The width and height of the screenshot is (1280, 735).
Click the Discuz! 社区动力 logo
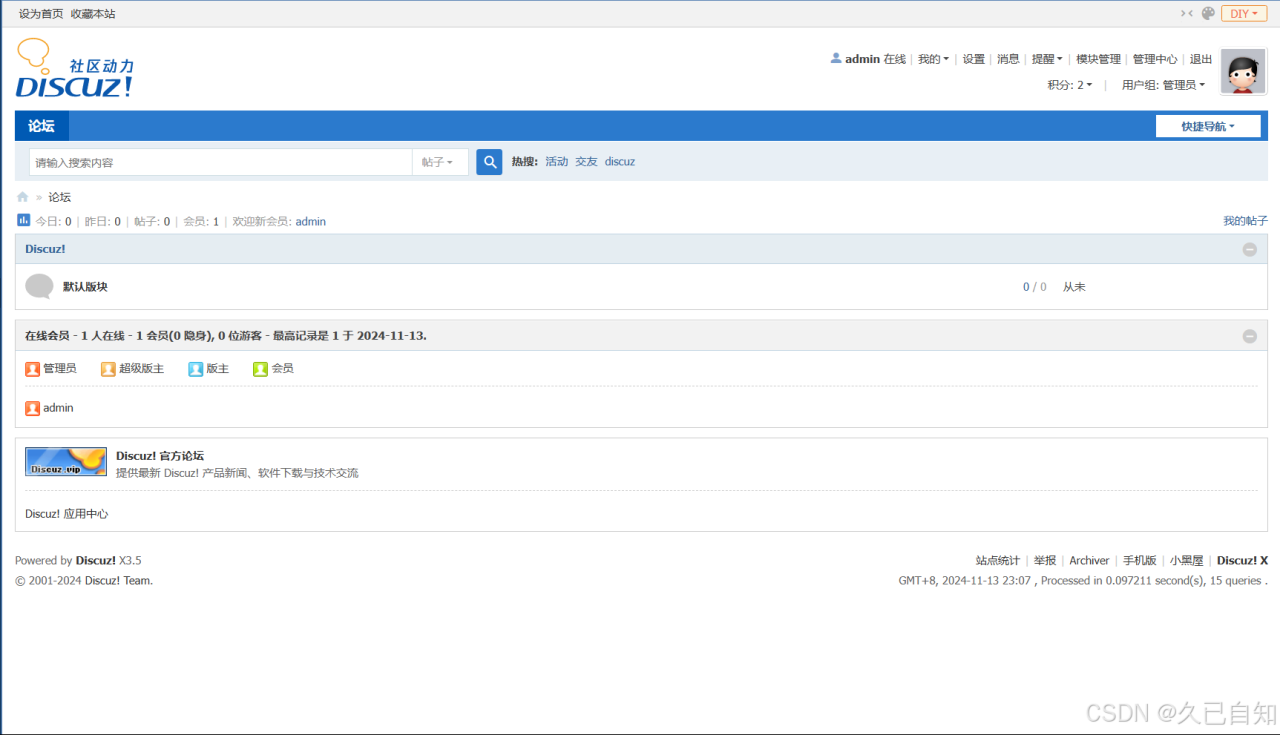[x=74, y=68]
